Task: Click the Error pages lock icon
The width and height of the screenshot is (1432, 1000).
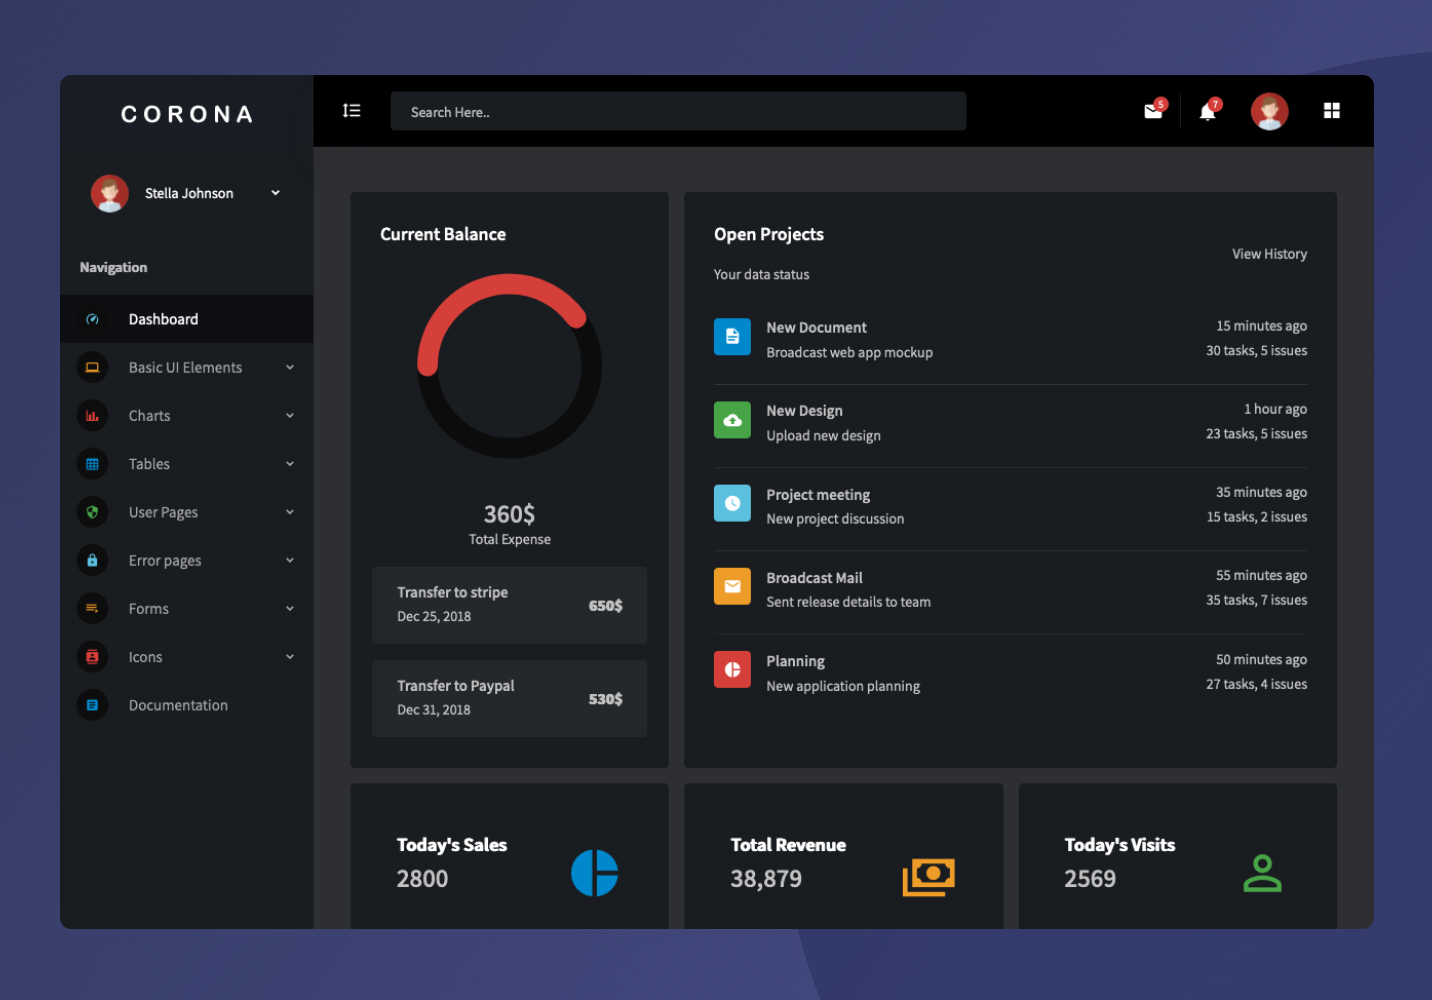Action: (x=92, y=560)
